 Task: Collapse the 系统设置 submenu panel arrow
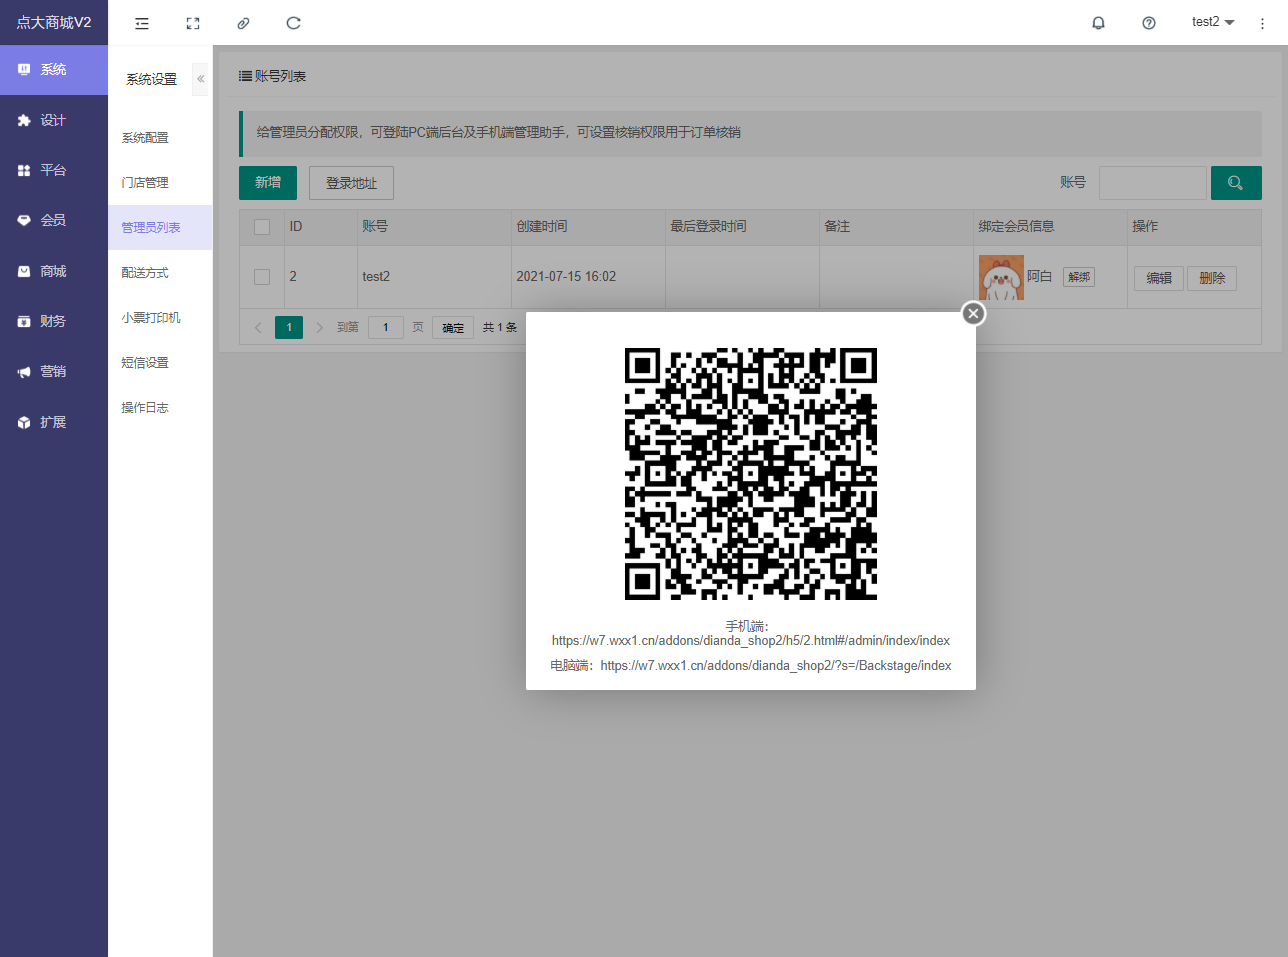tap(200, 79)
